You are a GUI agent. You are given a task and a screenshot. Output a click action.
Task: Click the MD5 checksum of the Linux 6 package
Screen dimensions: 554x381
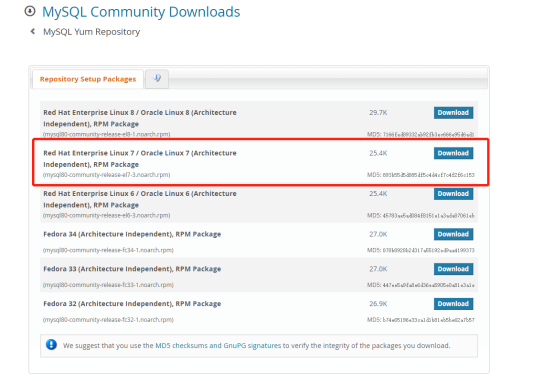click(x=420, y=216)
